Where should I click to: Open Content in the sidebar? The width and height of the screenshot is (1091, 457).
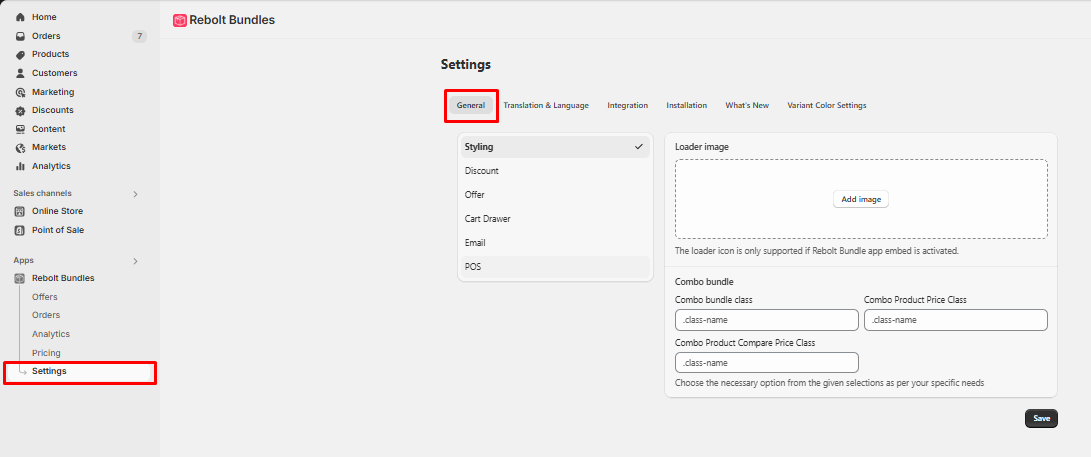49,129
